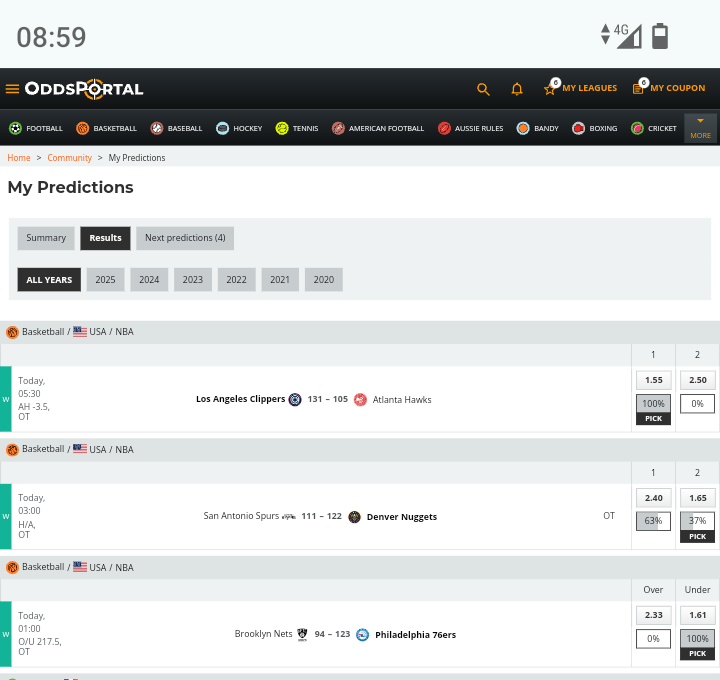Click the 1.55 odds button
Screen dimensions: 720x680
click(x=653, y=380)
